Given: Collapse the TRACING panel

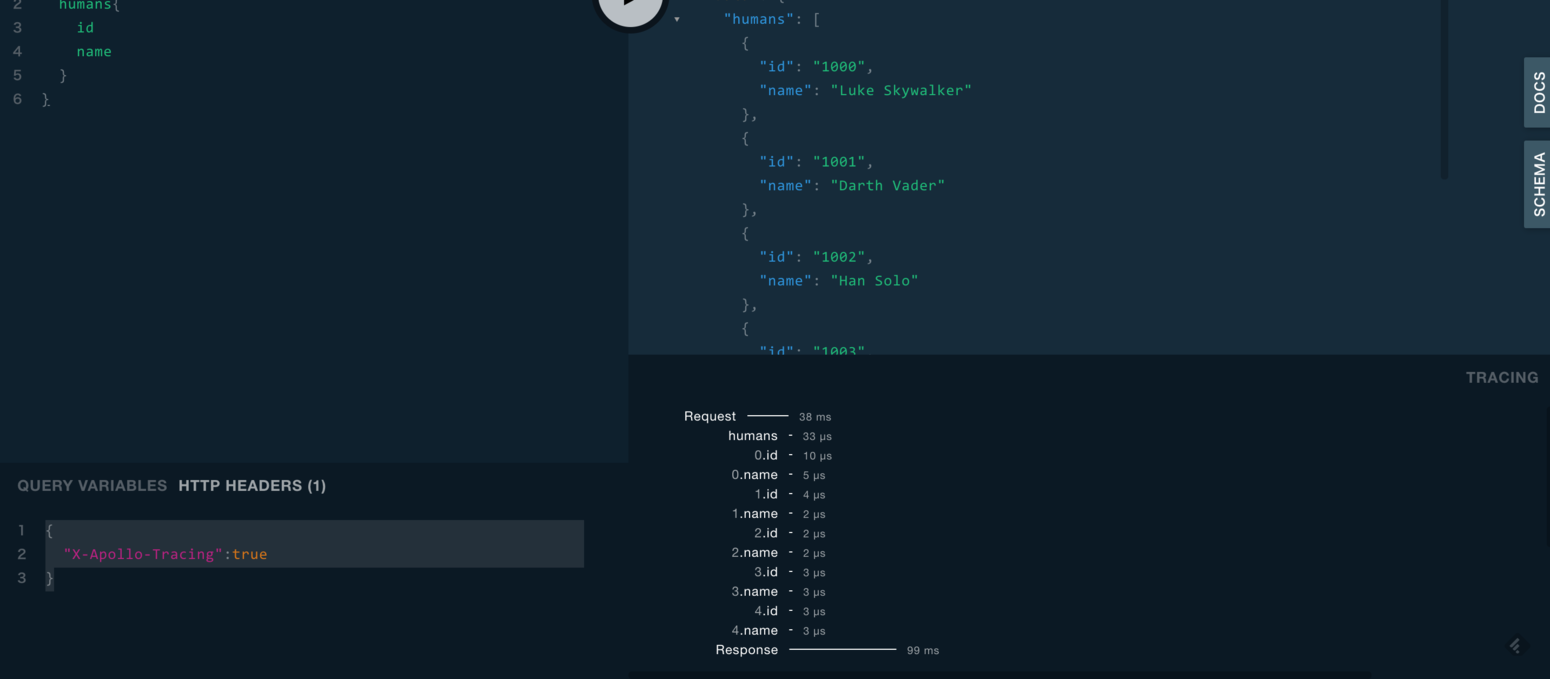Looking at the screenshot, I should (1501, 377).
